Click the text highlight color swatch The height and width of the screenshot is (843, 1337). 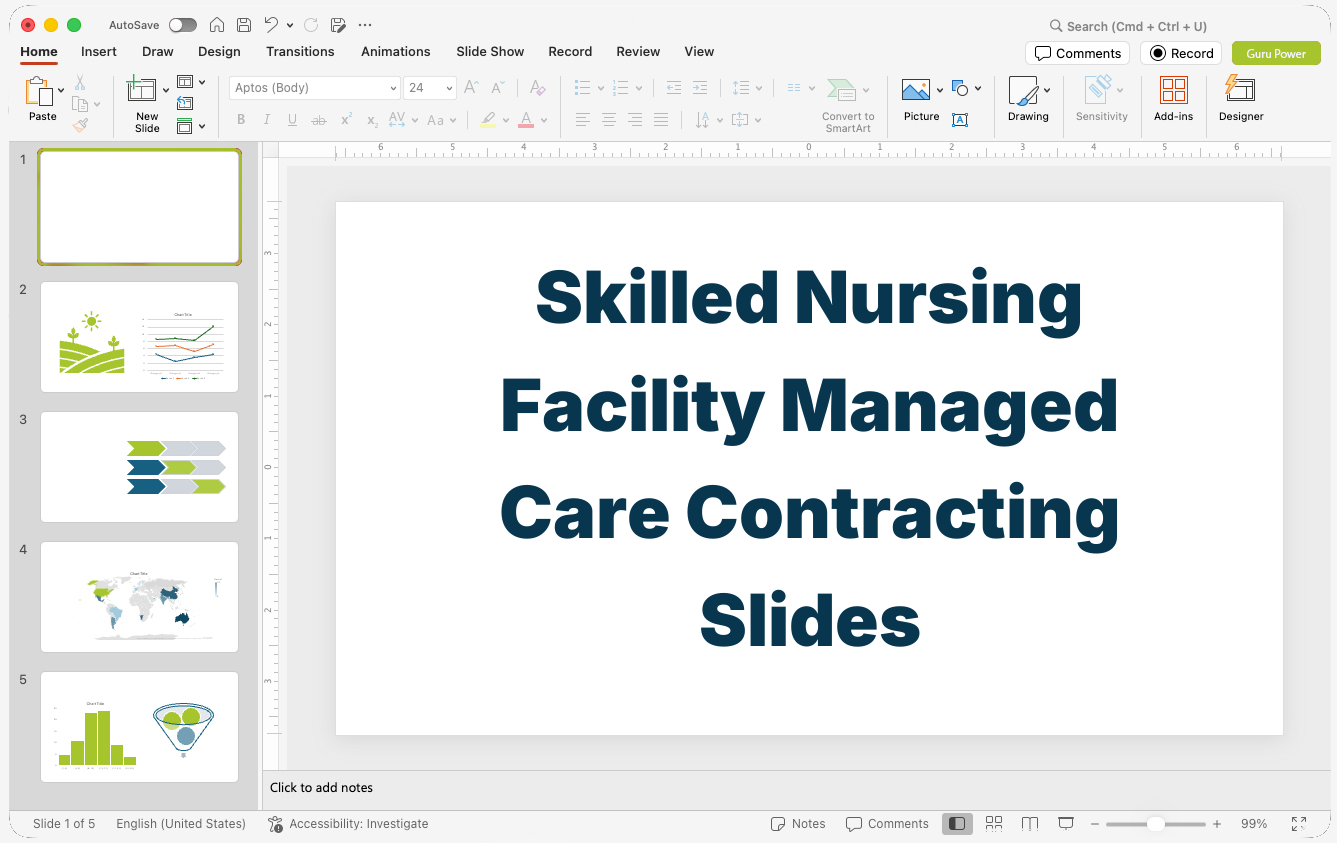pyautogui.click(x=488, y=120)
